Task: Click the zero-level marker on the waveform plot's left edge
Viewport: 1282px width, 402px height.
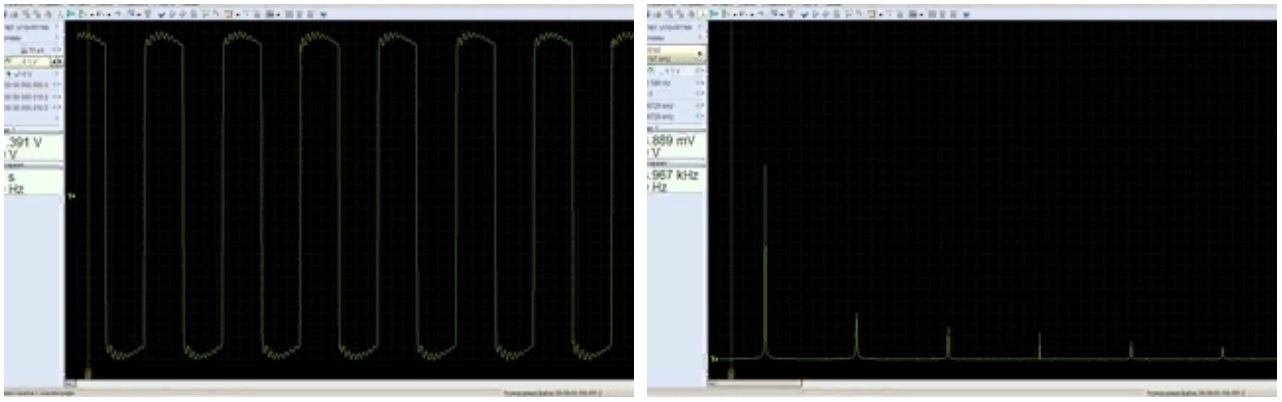Action: point(70,196)
